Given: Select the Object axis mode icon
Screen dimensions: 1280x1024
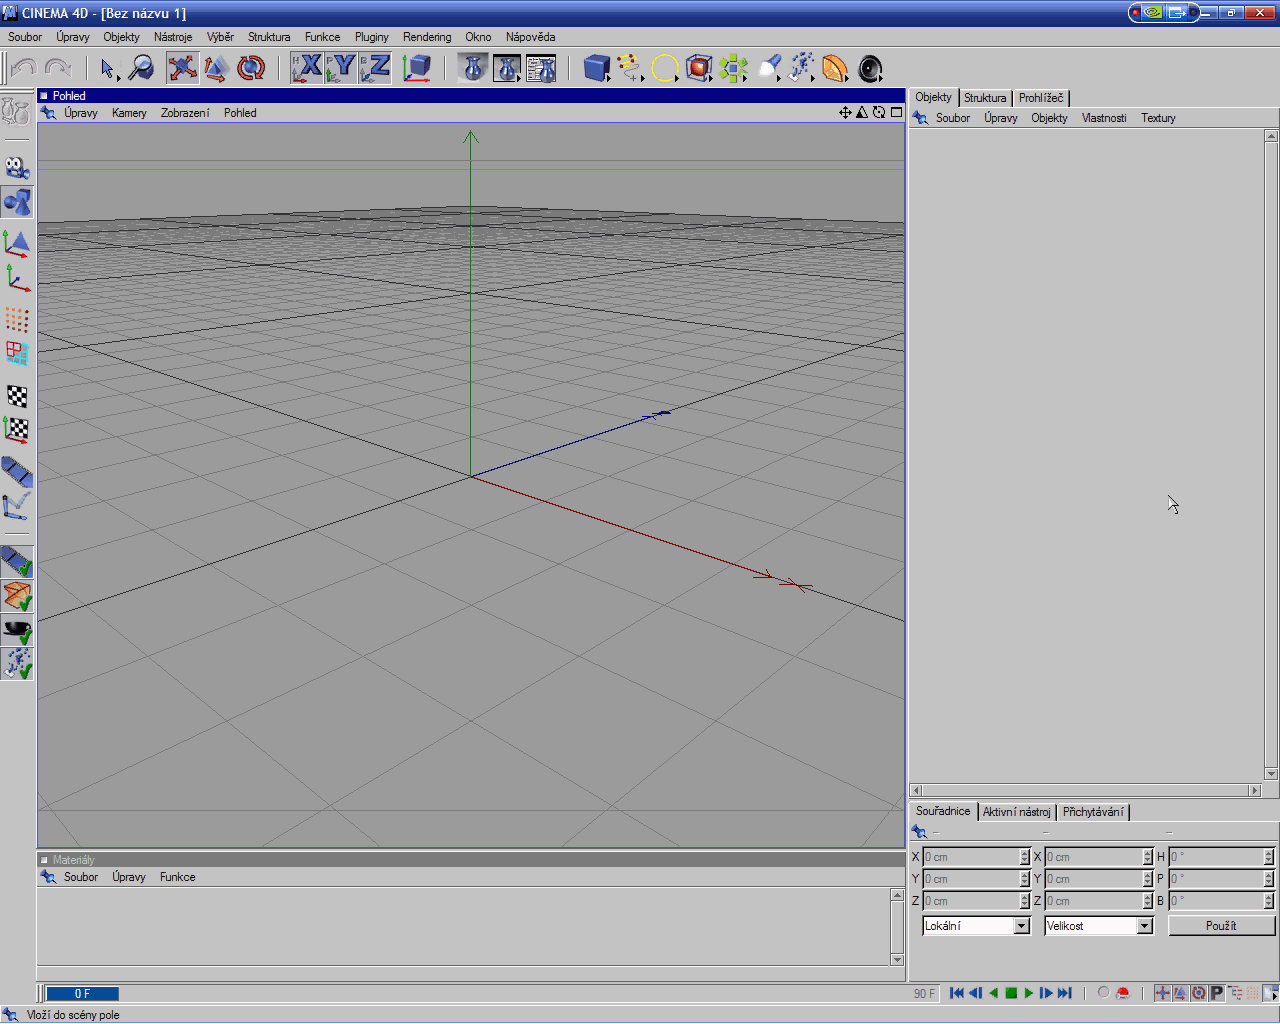Looking at the screenshot, I should point(17,277).
